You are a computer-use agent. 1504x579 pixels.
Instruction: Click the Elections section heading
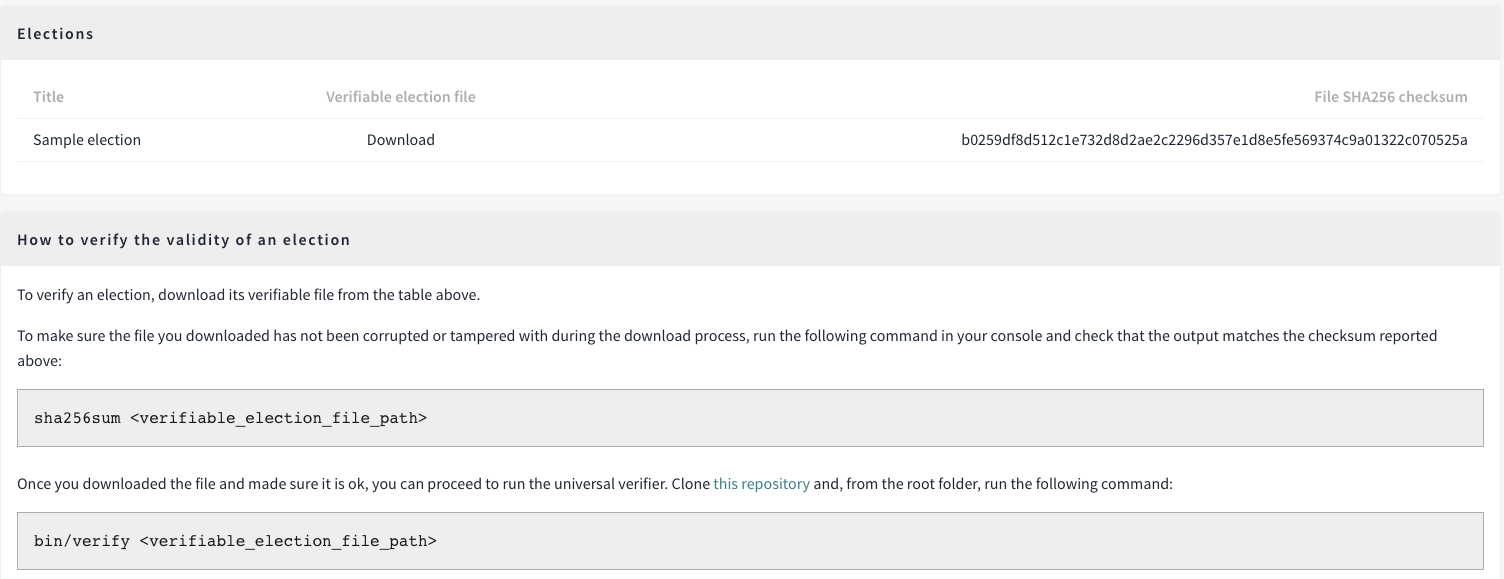pyautogui.click(x=55, y=34)
